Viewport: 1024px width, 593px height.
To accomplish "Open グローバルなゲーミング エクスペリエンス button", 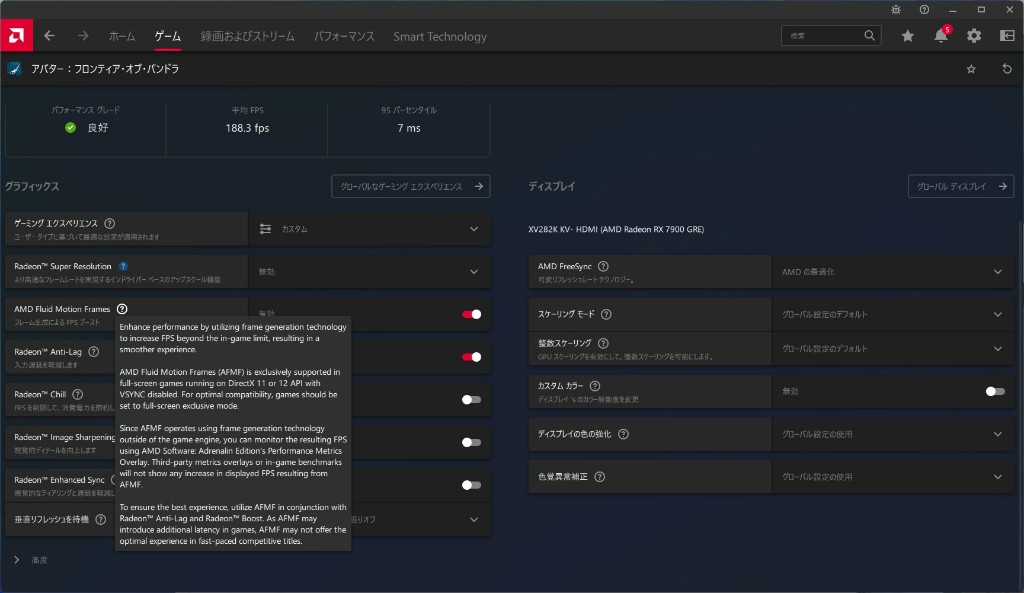I will point(410,186).
